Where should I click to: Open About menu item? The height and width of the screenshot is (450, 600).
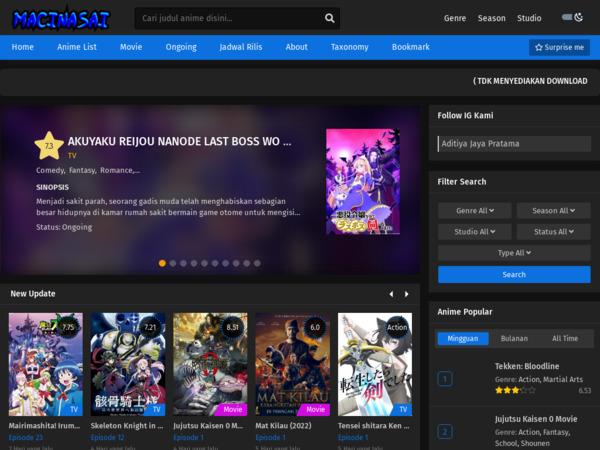[x=296, y=47]
